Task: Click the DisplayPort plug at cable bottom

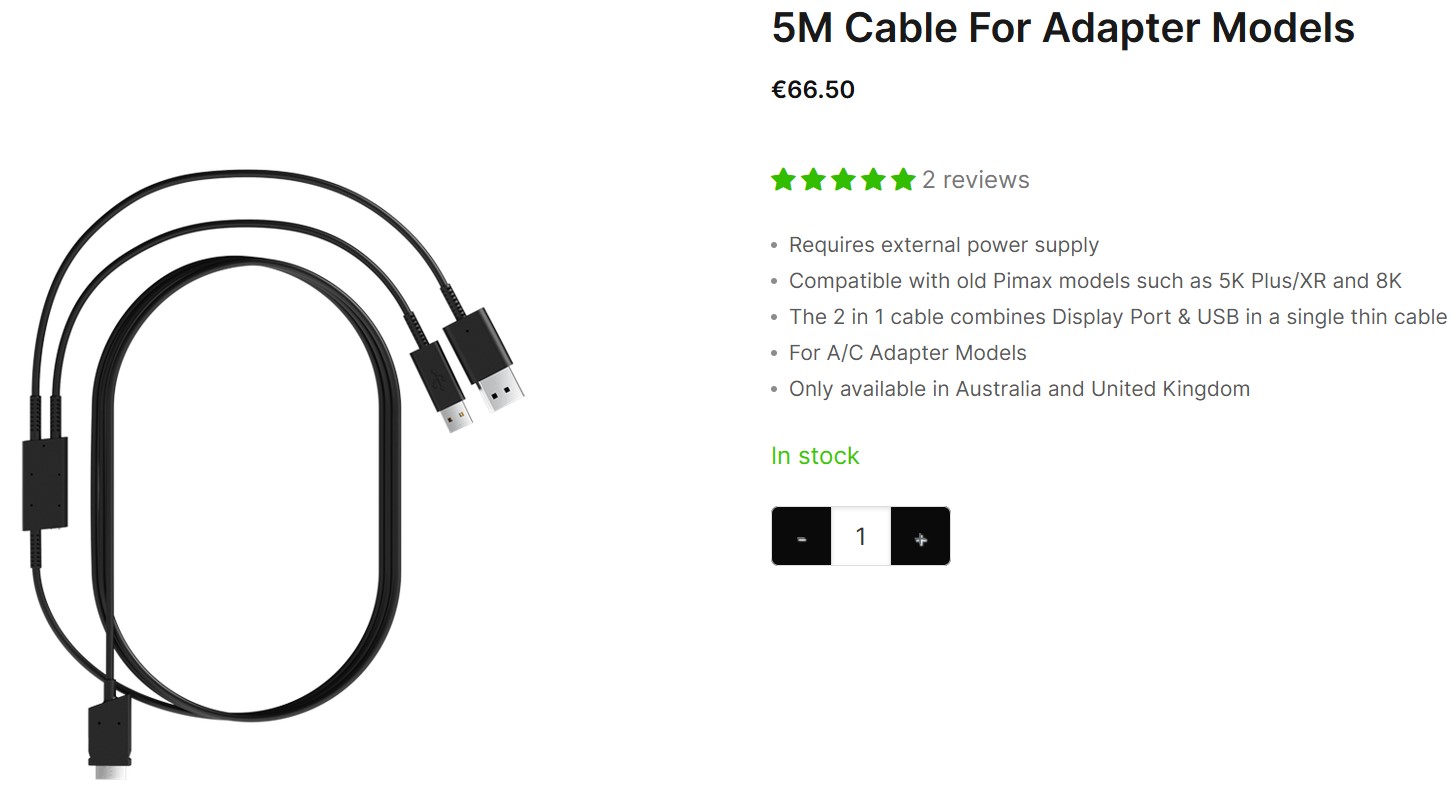Action: (x=110, y=740)
